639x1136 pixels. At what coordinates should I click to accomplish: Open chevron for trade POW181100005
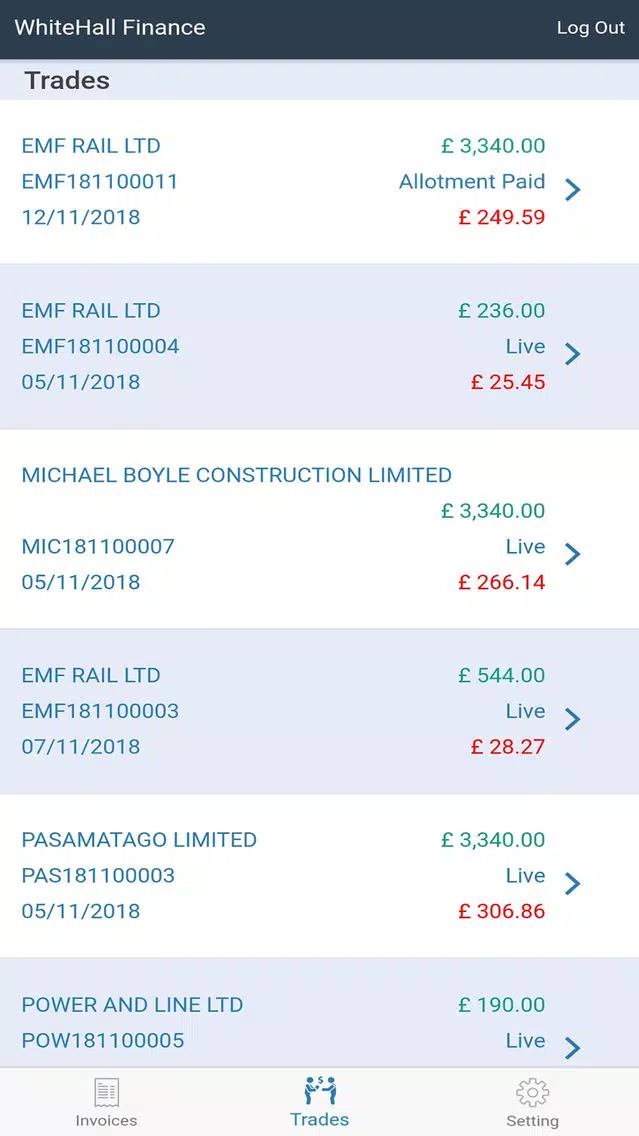pyautogui.click(x=572, y=1048)
